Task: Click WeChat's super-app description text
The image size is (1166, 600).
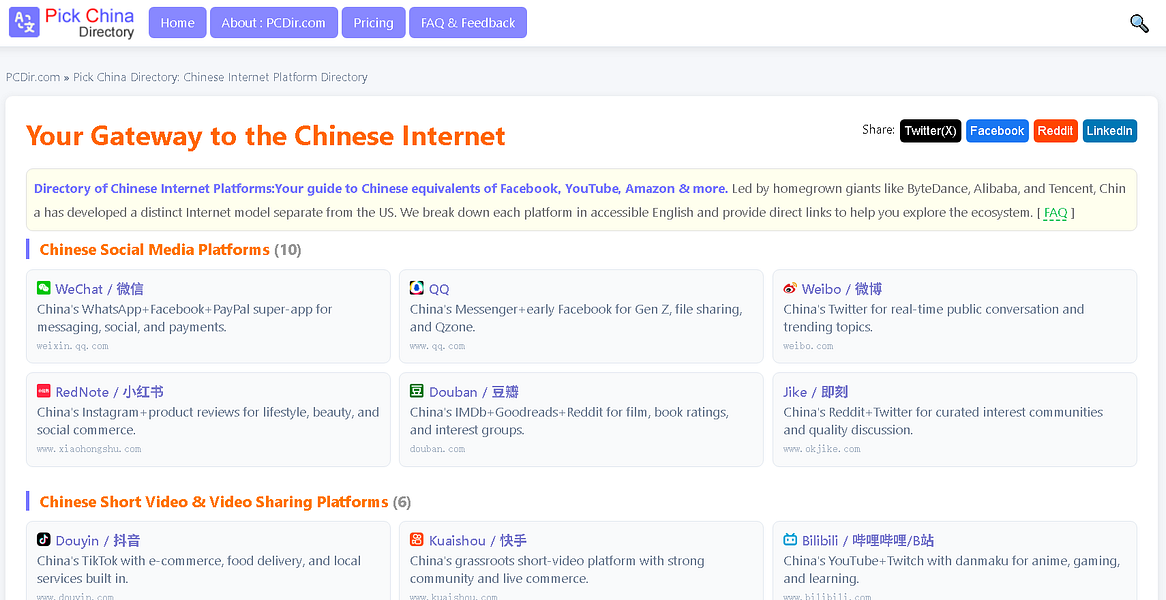Action: tap(184, 318)
